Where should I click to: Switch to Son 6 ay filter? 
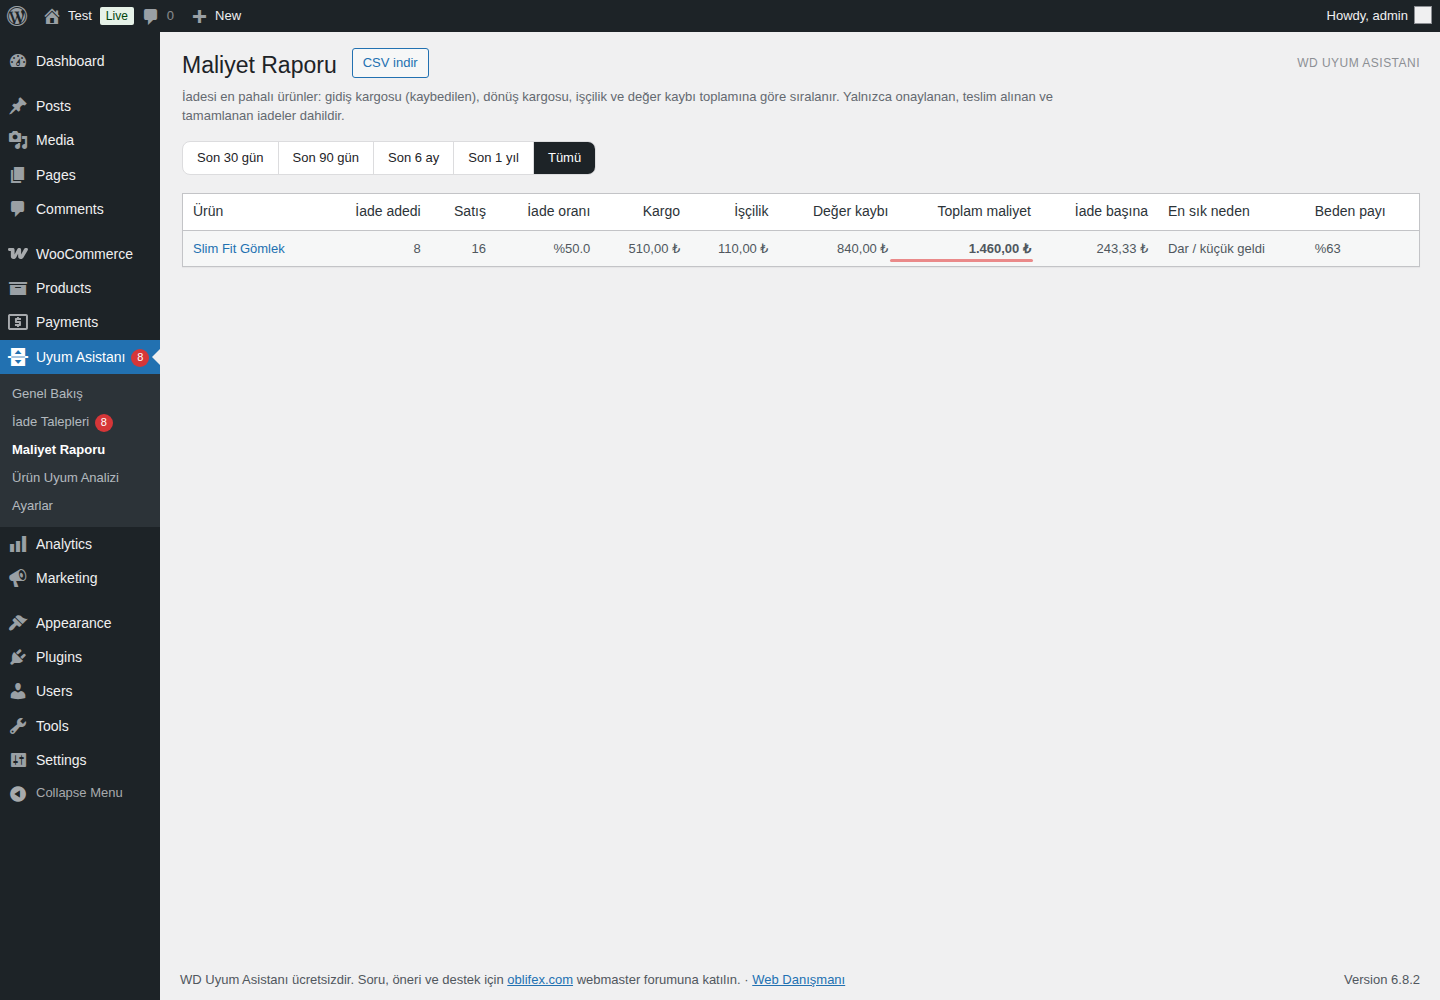click(x=414, y=158)
